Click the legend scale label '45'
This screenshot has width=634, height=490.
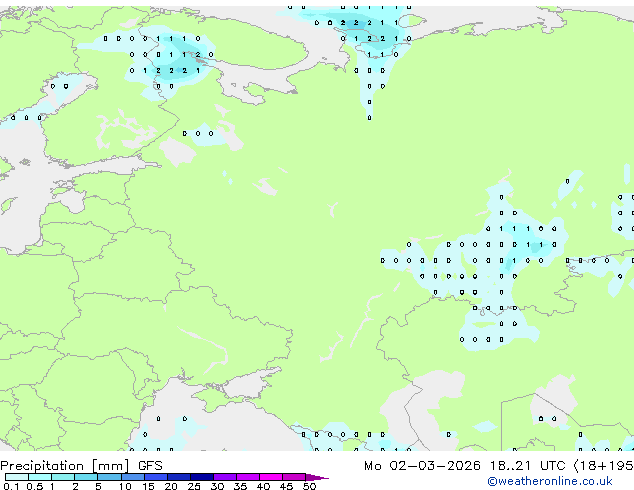click(x=286, y=486)
